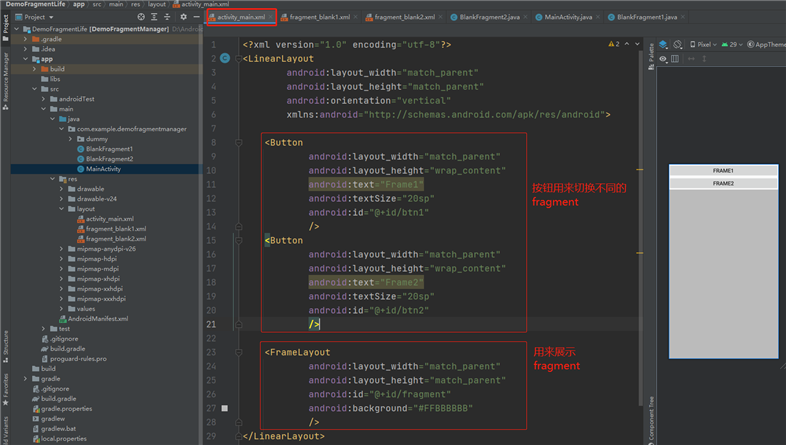Viewport: 786px width, 445px height.
Task: Open the Project tool window strip button
Action: 6,28
